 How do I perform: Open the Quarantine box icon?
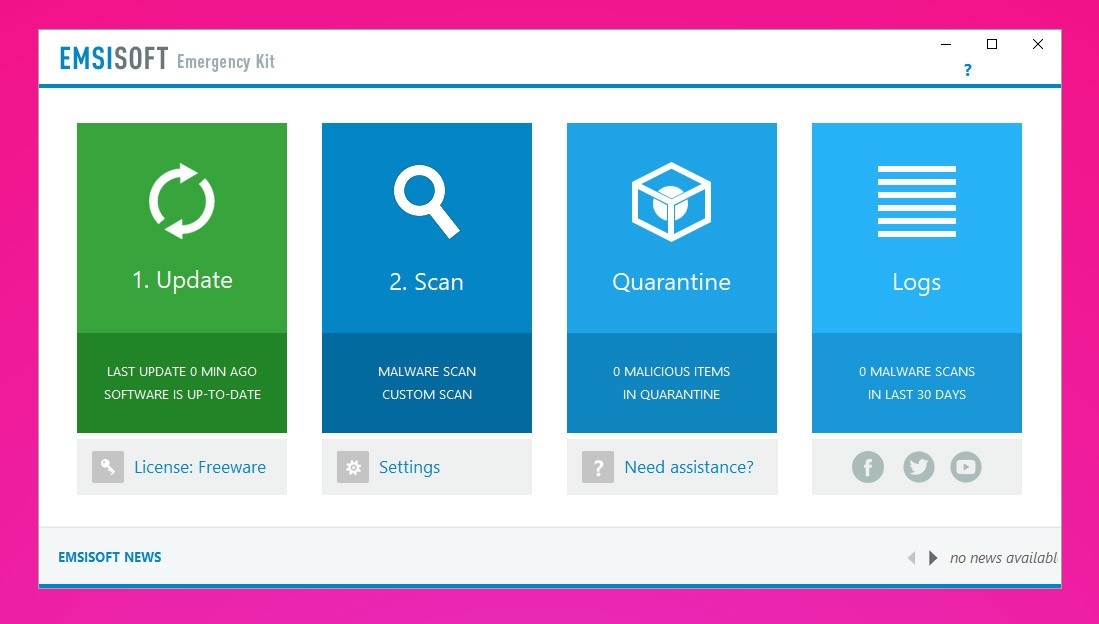pos(671,202)
